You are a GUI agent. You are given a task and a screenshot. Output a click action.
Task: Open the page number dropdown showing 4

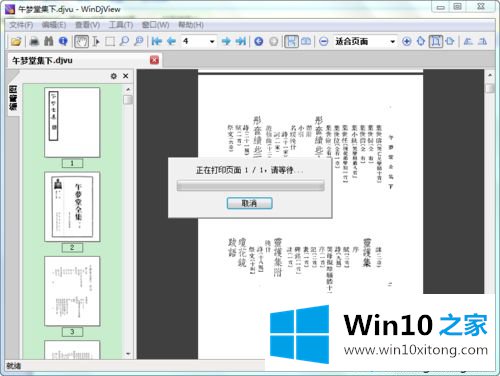212,42
